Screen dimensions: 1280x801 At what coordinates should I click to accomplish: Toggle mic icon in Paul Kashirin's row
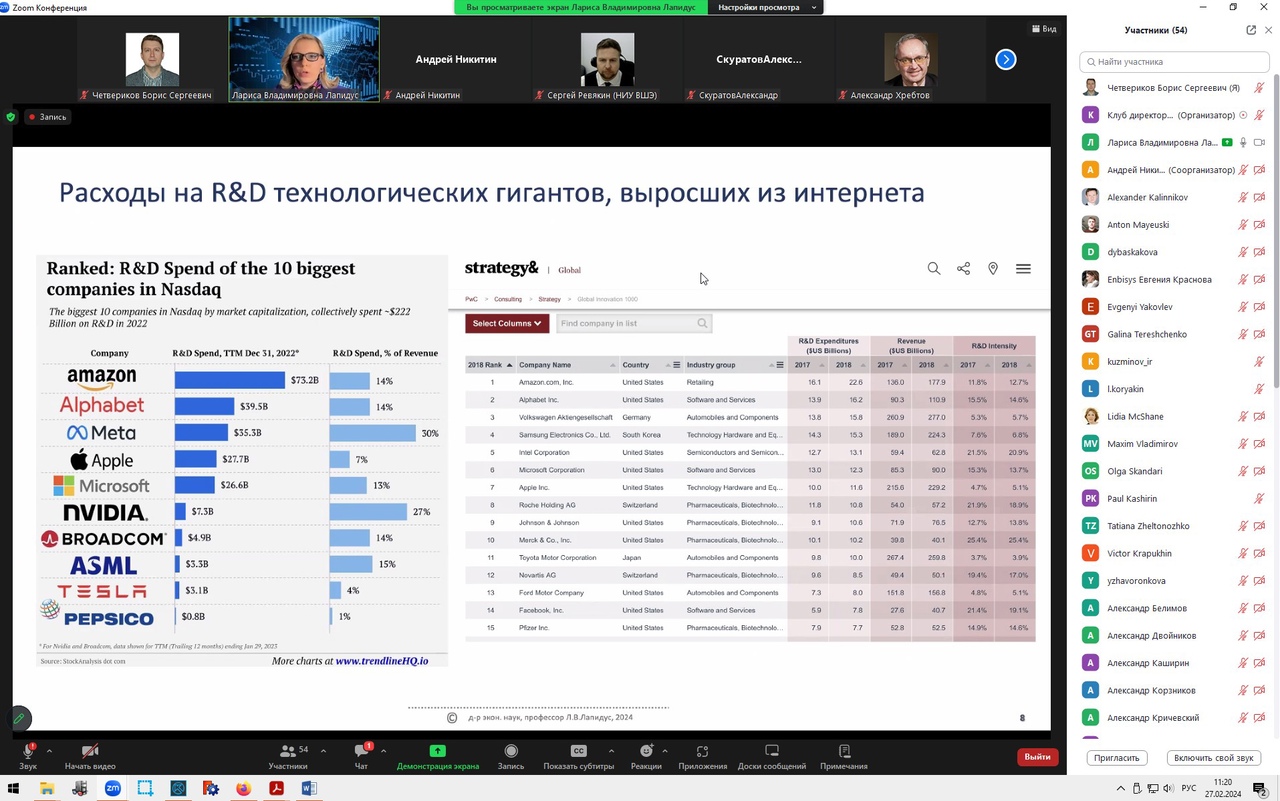[x=1260, y=498]
